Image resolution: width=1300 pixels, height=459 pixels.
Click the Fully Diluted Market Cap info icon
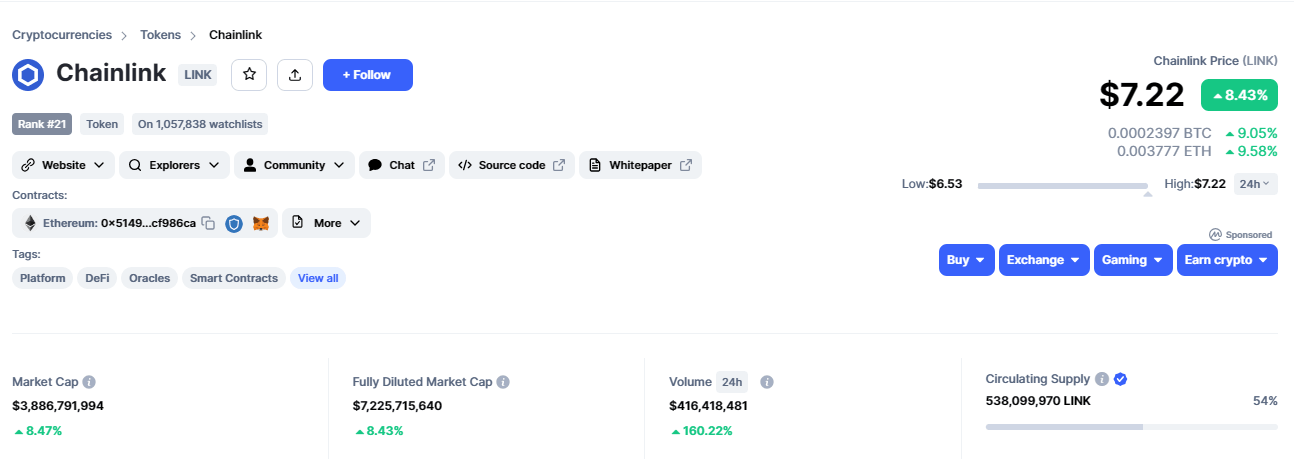503,382
